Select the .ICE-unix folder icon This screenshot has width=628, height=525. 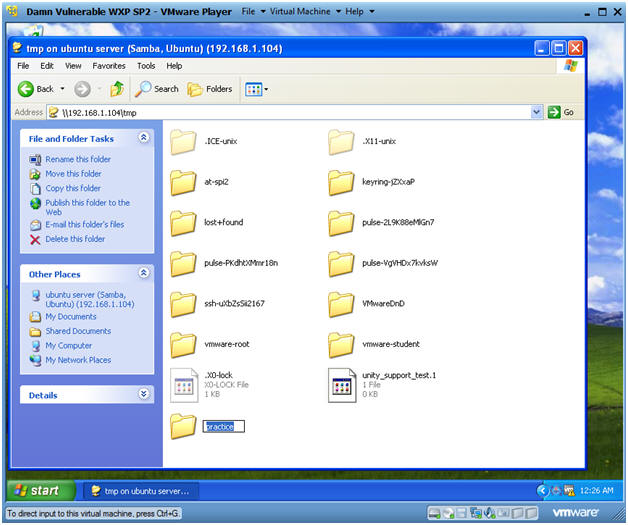183,142
